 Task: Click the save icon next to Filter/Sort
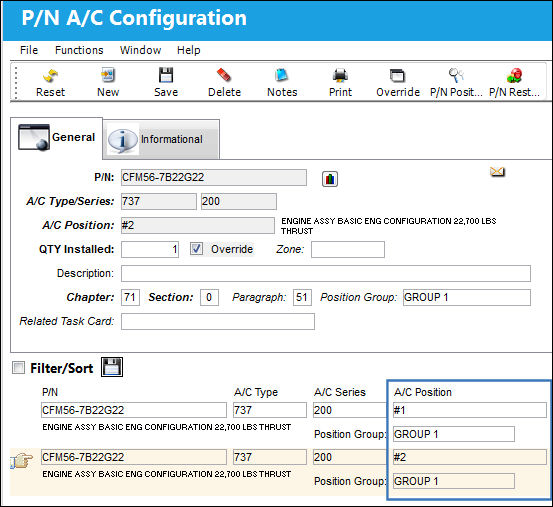112,367
